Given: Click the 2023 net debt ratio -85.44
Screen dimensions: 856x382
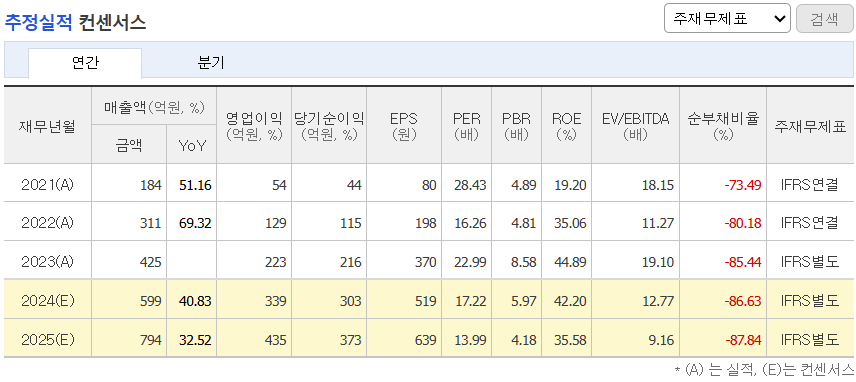Looking at the screenshot, I should (x=742, y=263).
